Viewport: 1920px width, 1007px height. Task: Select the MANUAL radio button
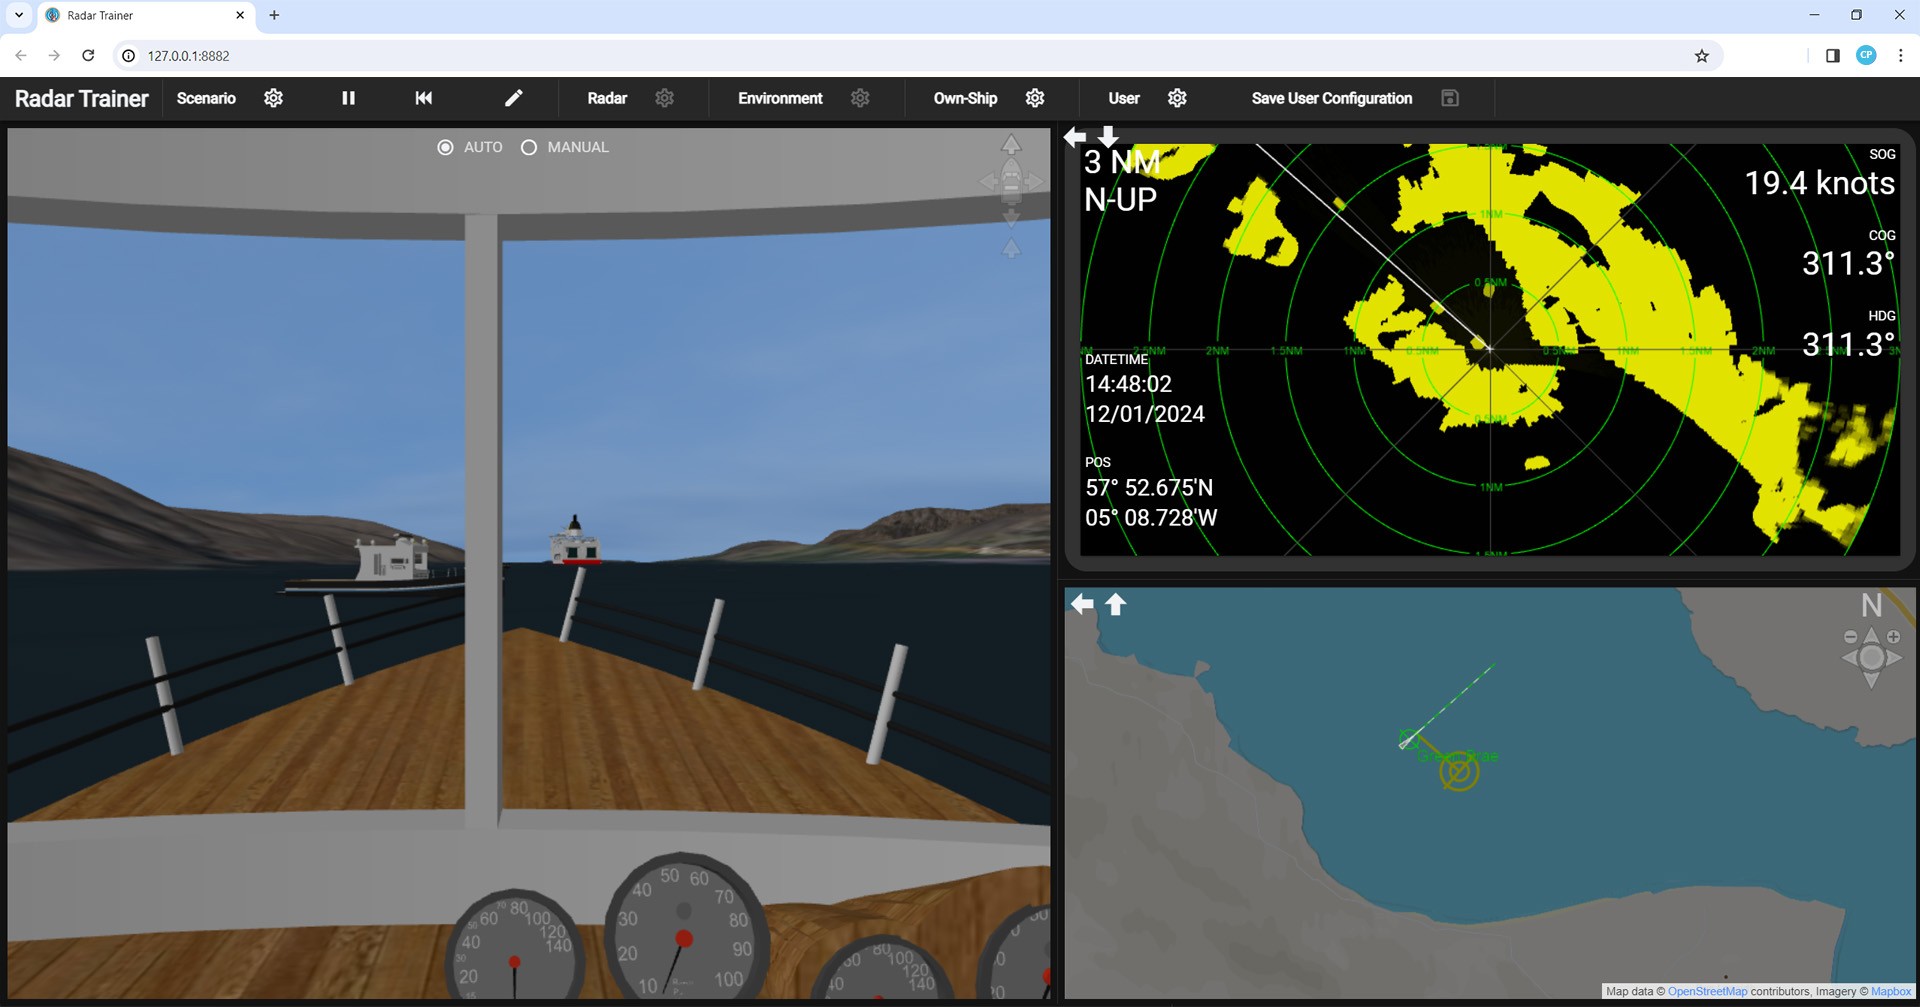529,147
